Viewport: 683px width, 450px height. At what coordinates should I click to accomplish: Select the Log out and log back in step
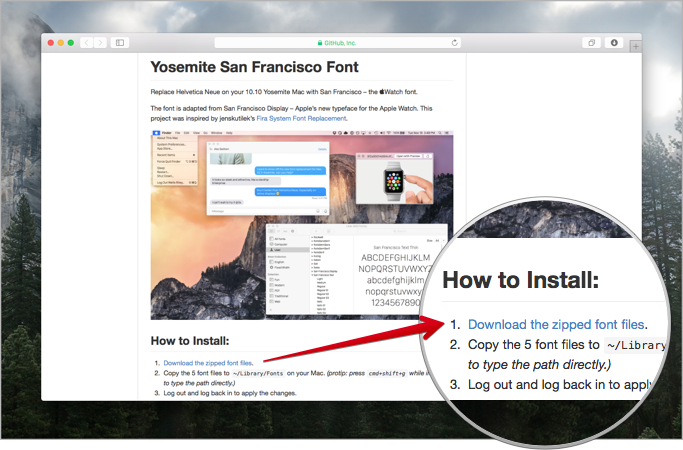(x=230, y=393)
